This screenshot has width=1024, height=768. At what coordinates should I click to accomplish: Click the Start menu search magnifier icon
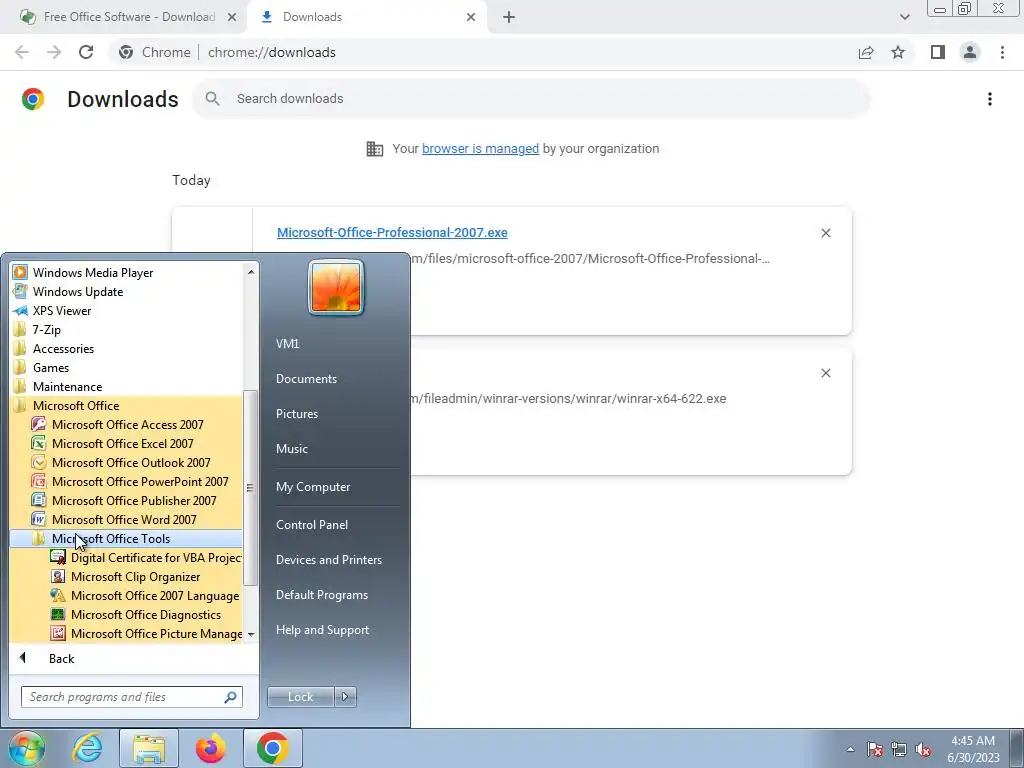[230, 697]
